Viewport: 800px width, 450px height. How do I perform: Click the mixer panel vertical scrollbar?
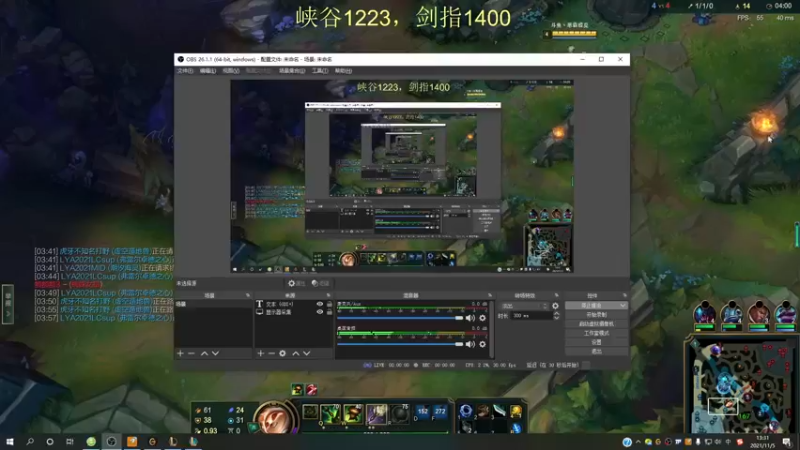[492, 329]
